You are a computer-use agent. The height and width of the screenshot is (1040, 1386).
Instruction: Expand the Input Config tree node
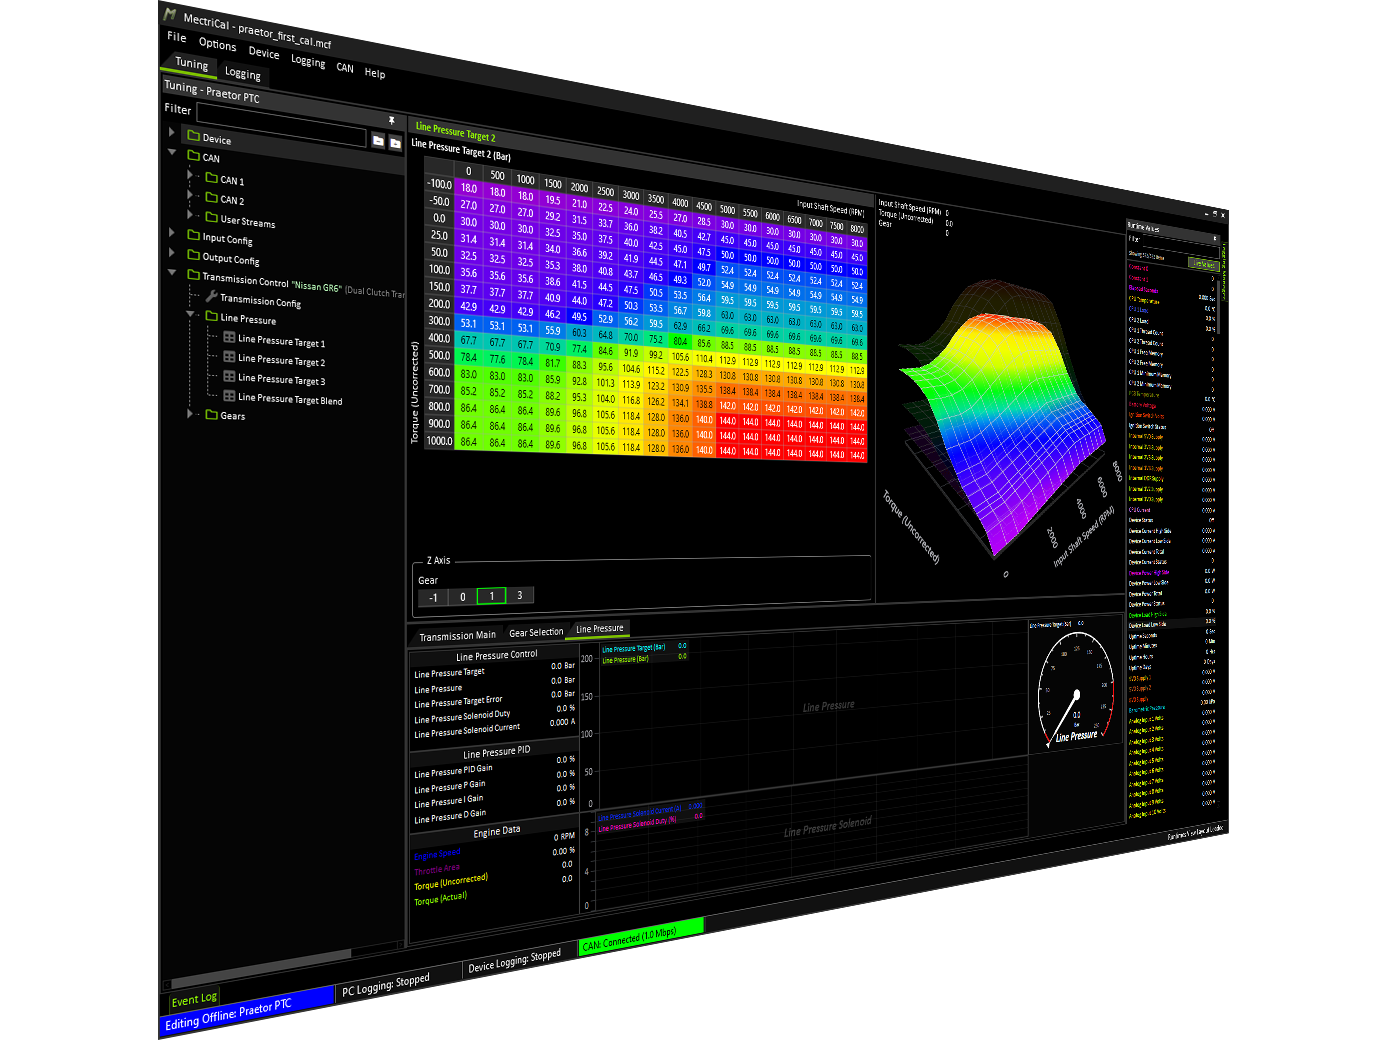[172, 233]
